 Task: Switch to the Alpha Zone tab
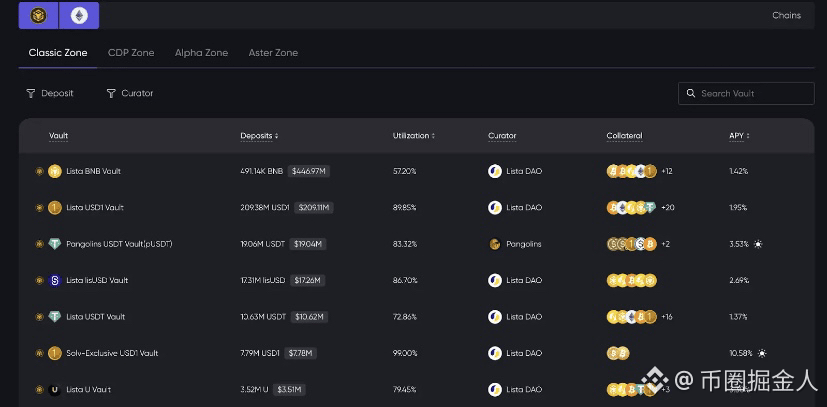click(201, 52)
